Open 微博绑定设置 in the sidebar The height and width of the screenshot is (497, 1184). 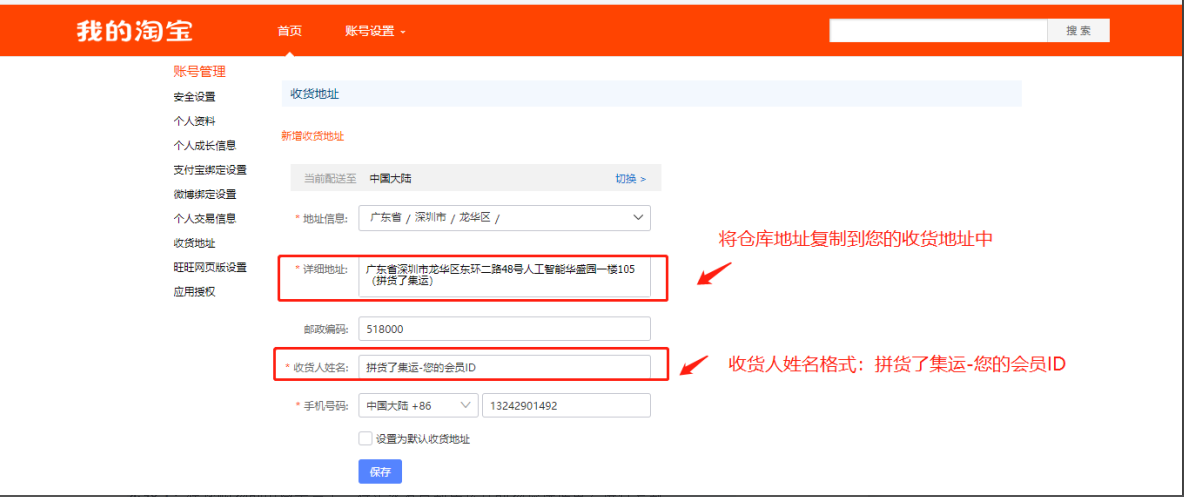(x=205, y=194)
